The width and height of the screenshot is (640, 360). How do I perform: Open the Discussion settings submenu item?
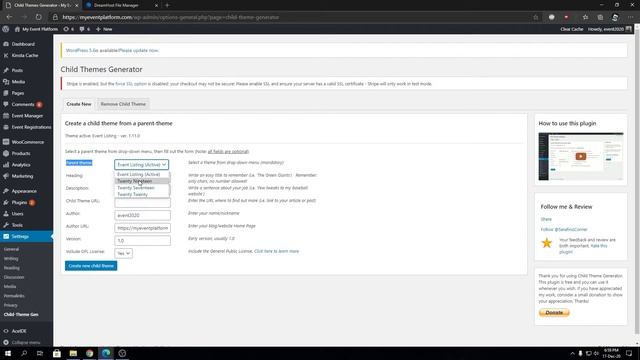[14, 277]
